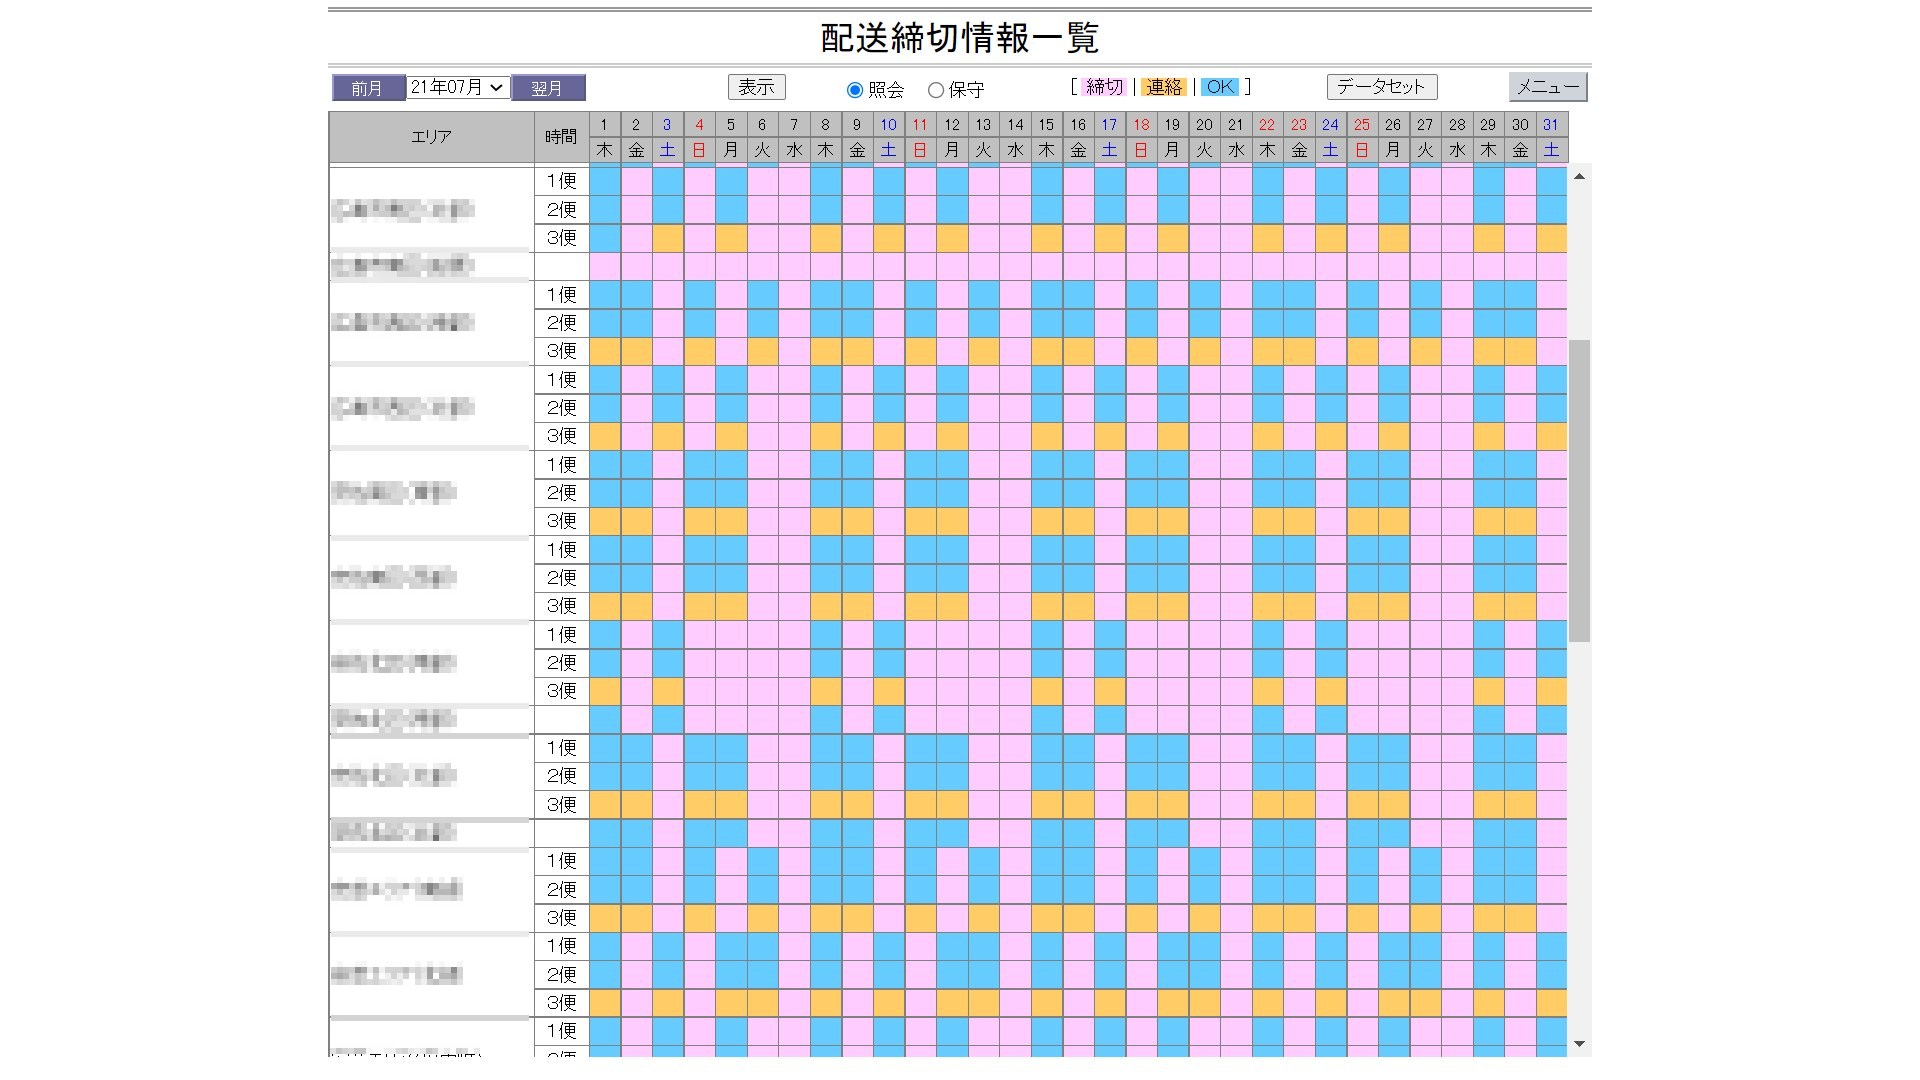The height and width of the screenshot is (1080, 1920).
Task: Click day 23 holiday header cell
Action: (1299, 125)
